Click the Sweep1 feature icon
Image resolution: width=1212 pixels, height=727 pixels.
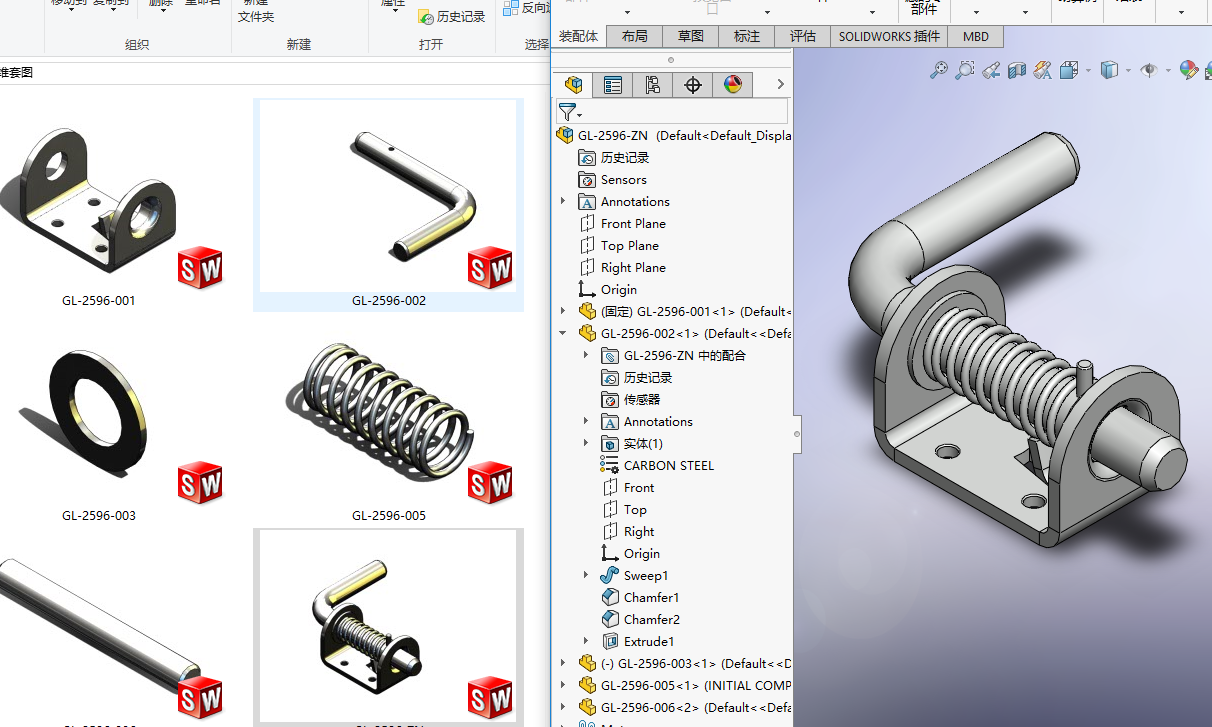pos(609,575)
